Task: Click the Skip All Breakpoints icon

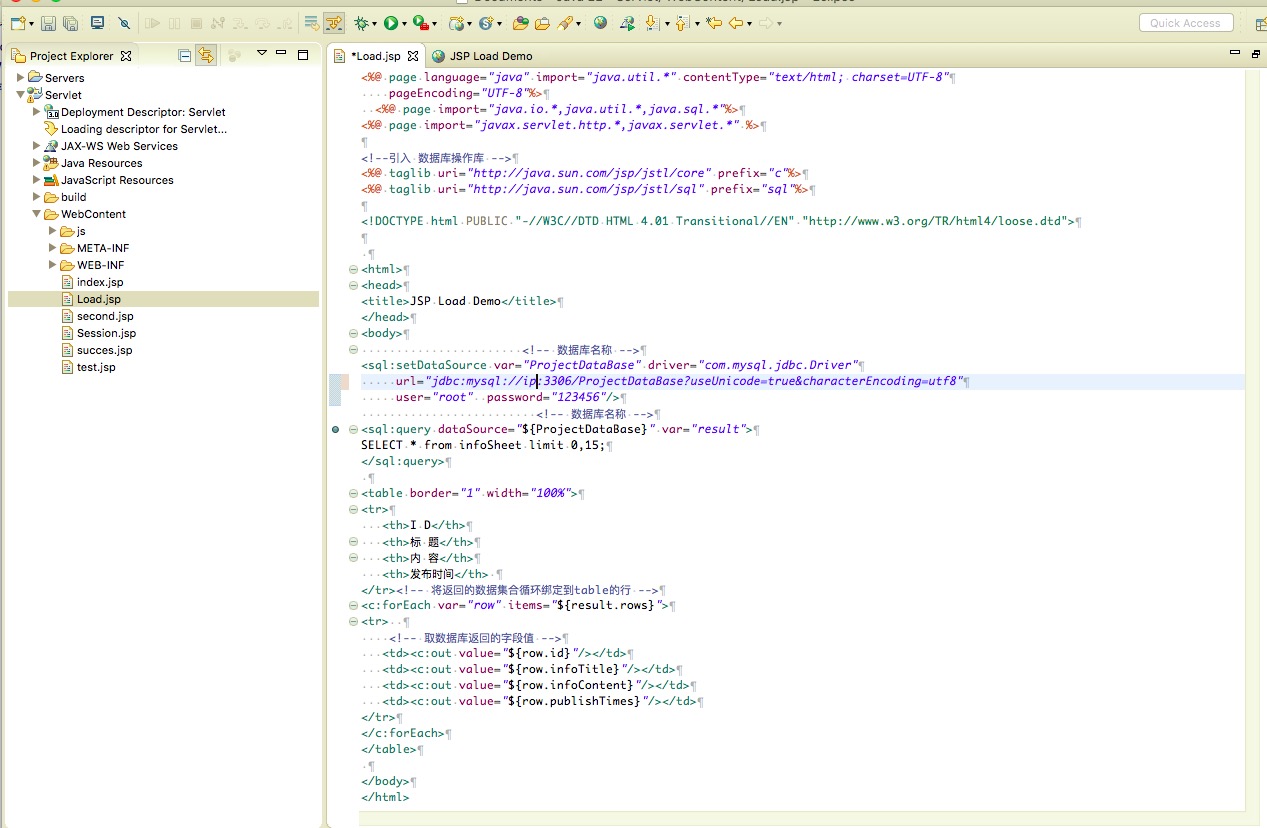Action: coord(124,23)
